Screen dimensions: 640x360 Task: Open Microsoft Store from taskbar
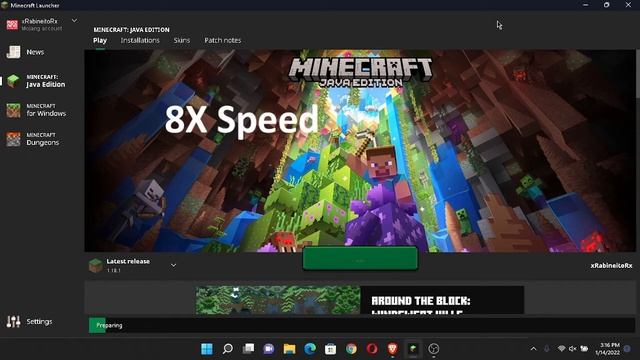point(331,349)
